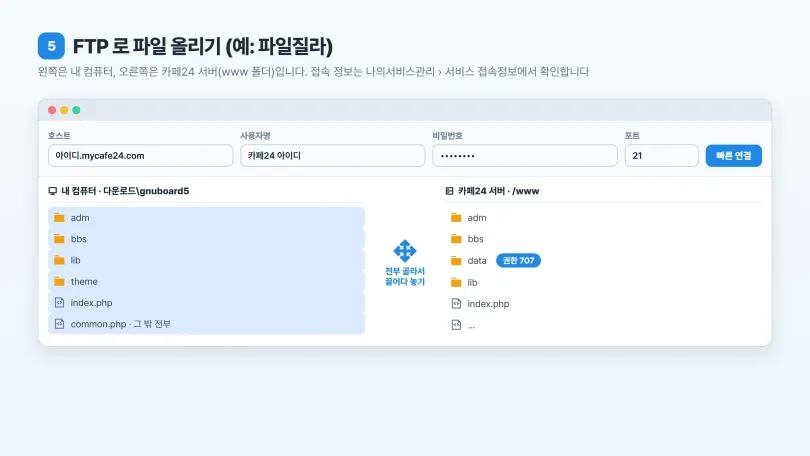Select the bbs folder icon on 카페24 server
The width and height of the screenshot is (810, 456).
click(x=456, y=239)
